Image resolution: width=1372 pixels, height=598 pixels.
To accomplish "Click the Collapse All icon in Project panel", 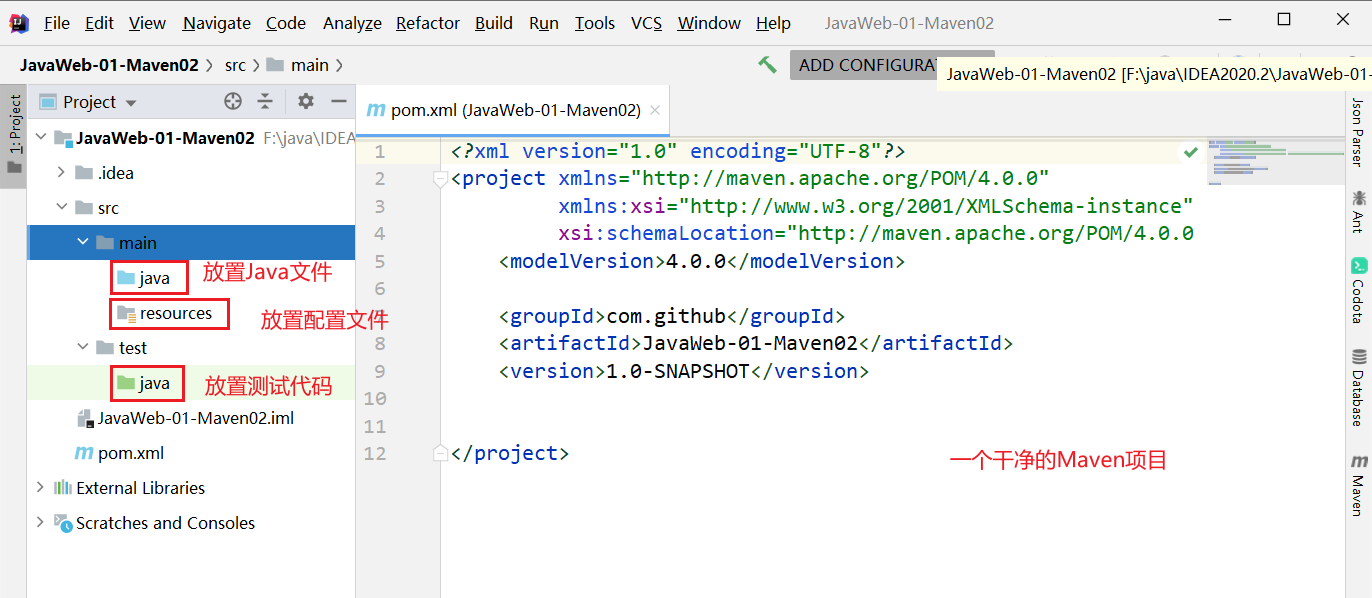I will pyautogui.click(x=265, y=101).
